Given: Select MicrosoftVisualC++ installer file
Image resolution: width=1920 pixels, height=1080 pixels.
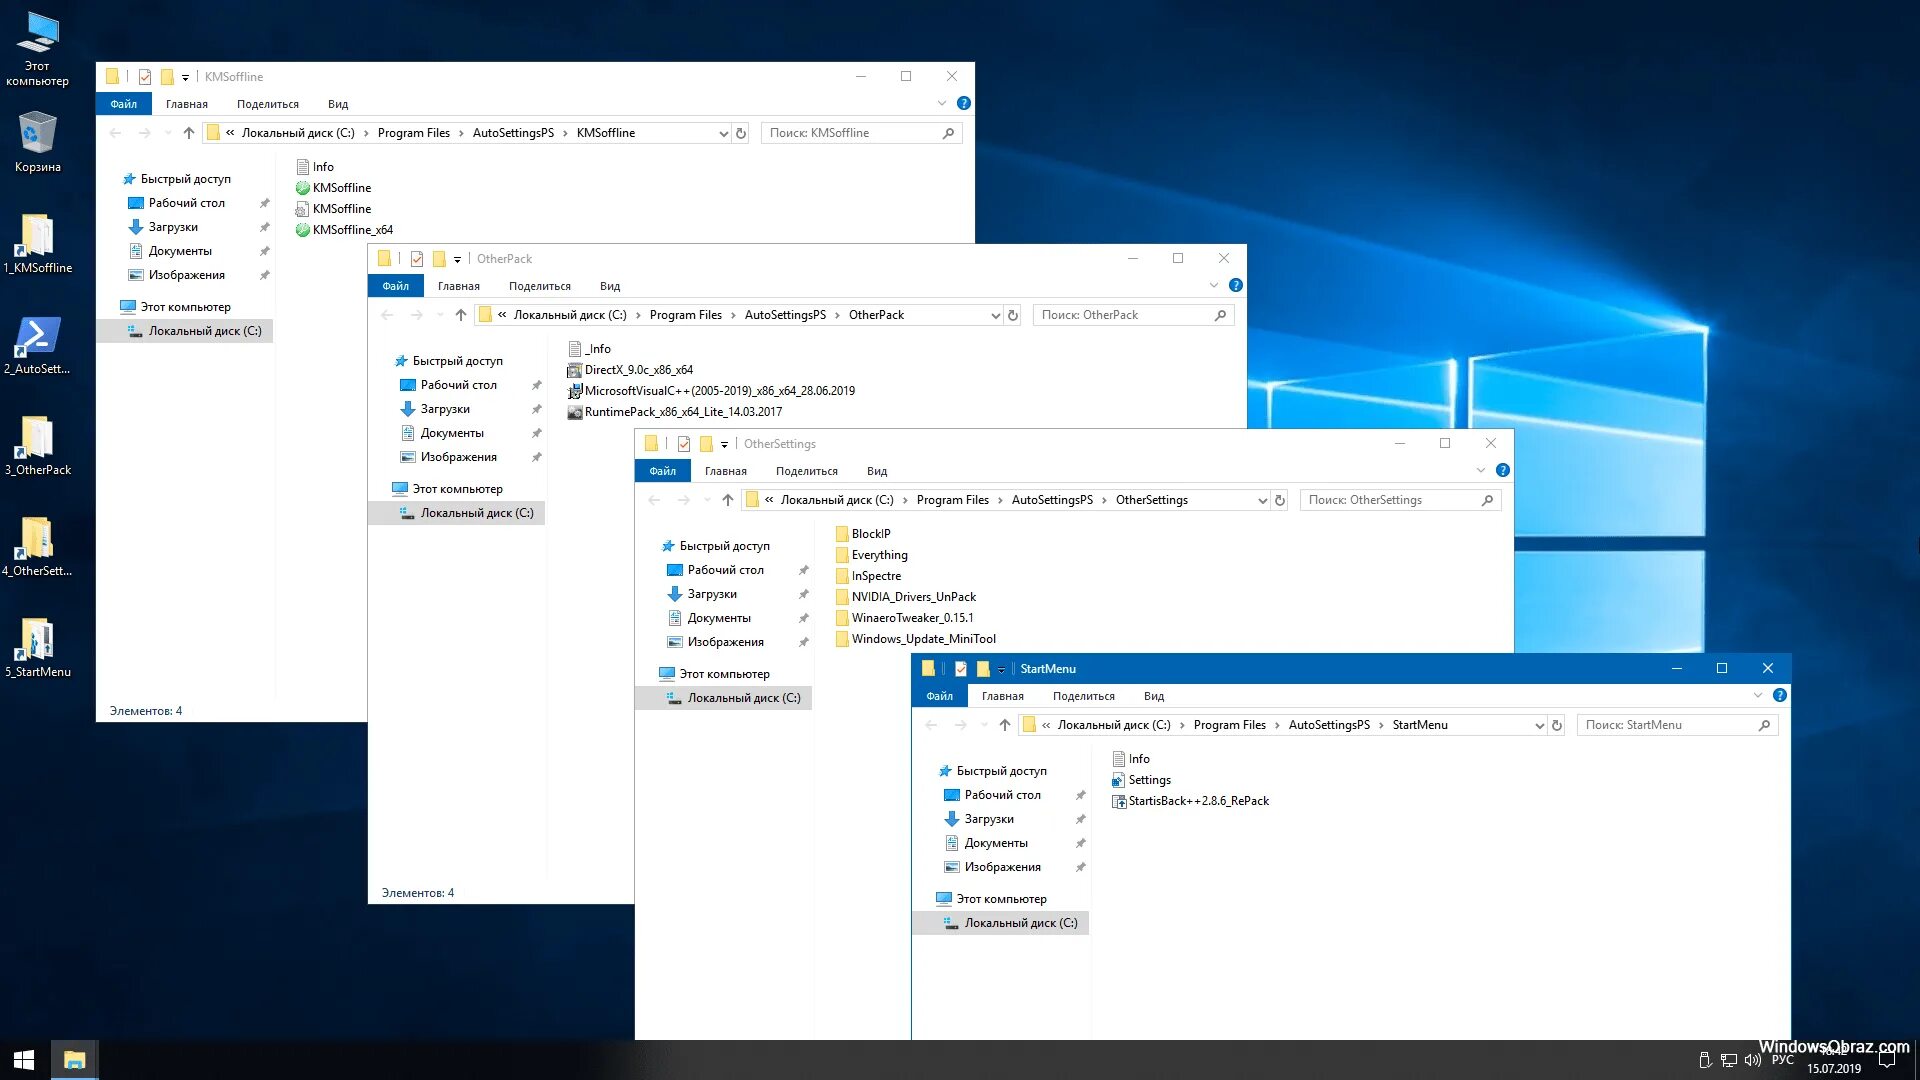Looking at the screenshot, I should tap(720, 389).
